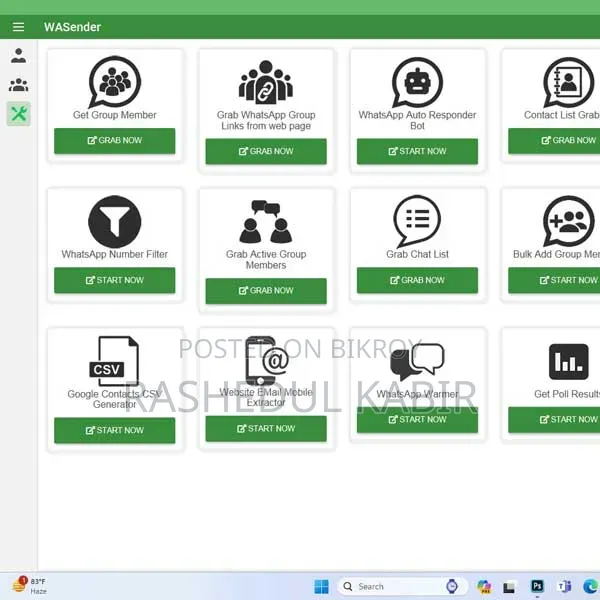
Task: Grab Now under Grab Chat List
Action: tap(417, 280)
